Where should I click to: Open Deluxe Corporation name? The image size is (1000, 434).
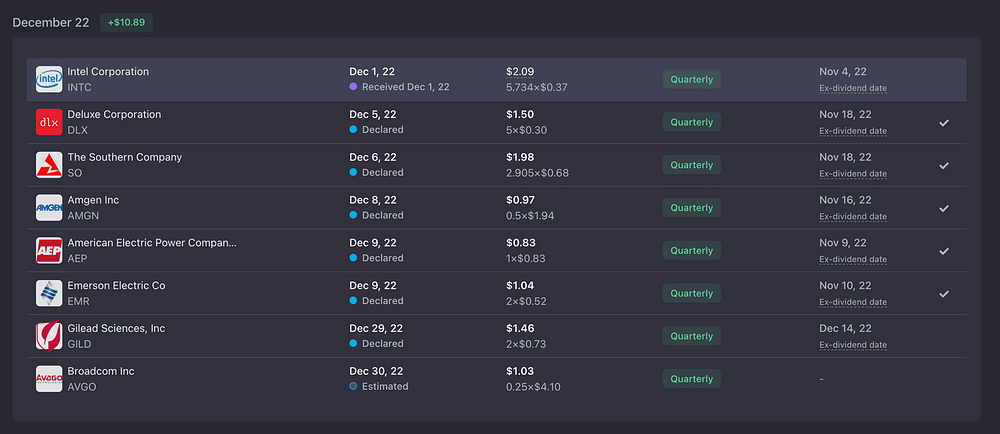[x=114, y=114]
